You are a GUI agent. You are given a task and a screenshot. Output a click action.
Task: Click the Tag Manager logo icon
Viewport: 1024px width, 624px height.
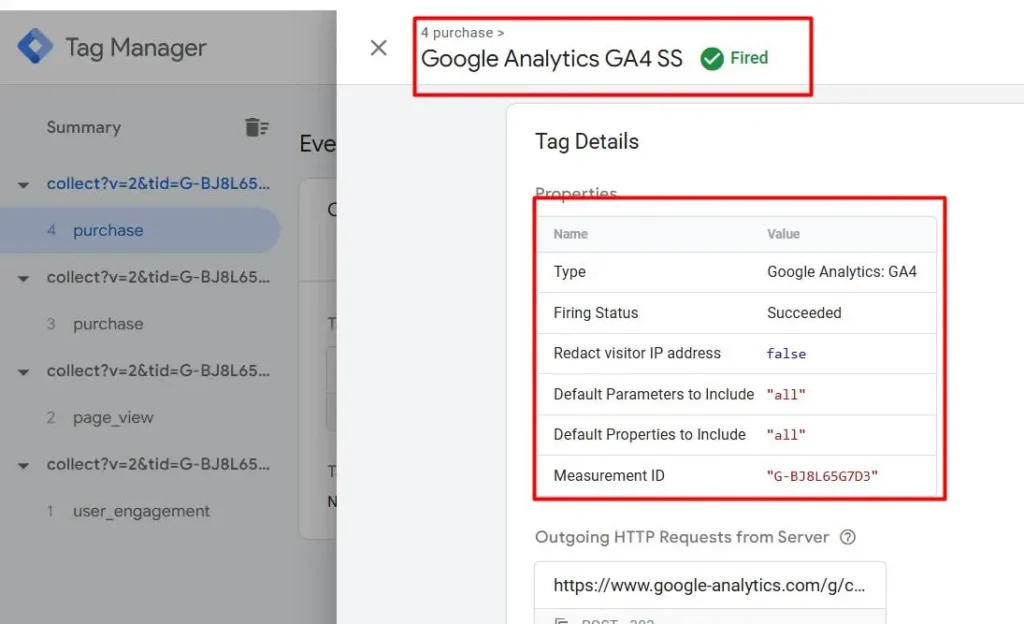[34, 47]
